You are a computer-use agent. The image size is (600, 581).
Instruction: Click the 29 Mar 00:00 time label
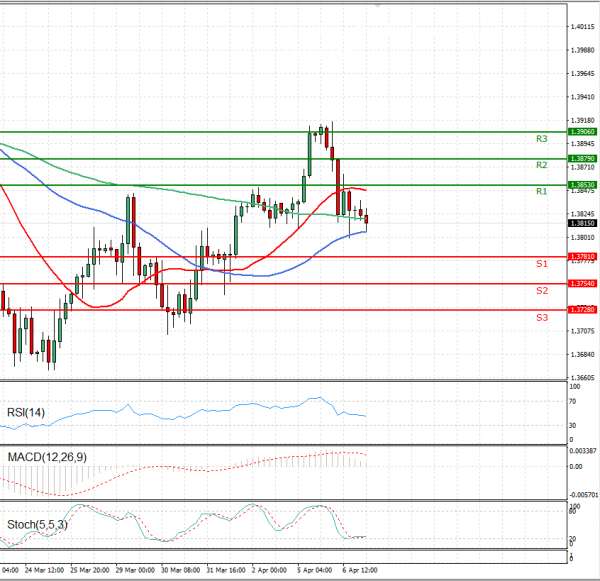pos(135,570)
